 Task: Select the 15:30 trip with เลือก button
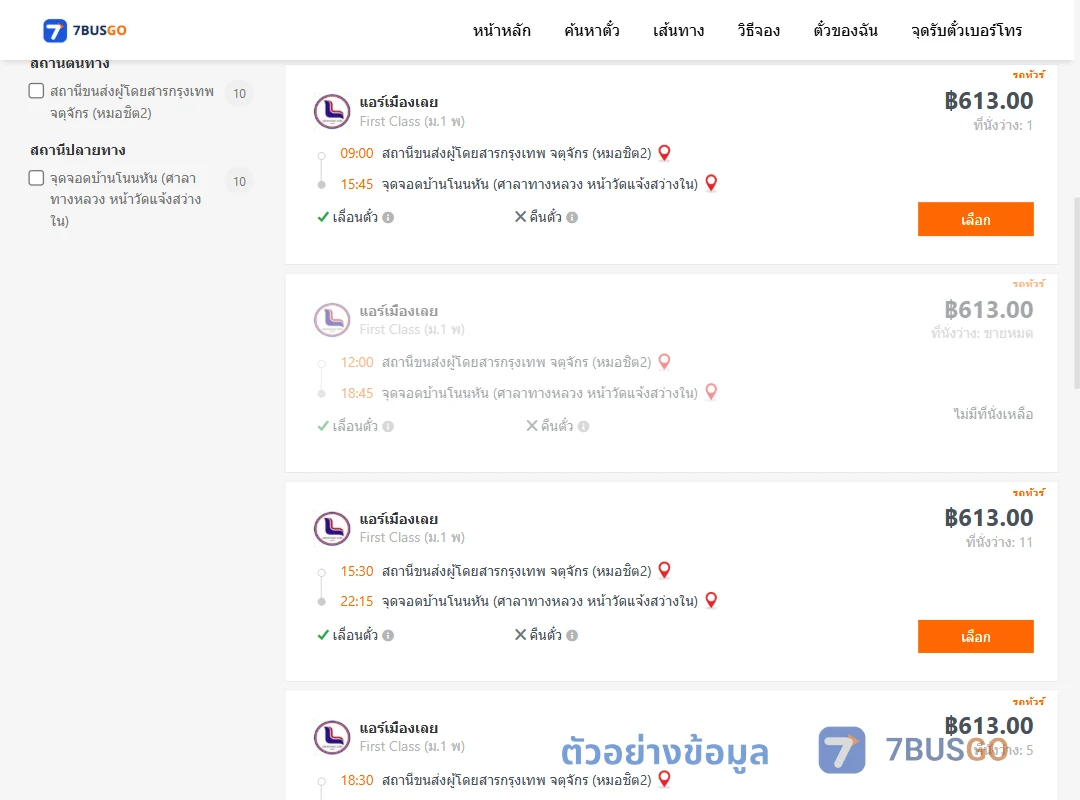click(975, 636)
